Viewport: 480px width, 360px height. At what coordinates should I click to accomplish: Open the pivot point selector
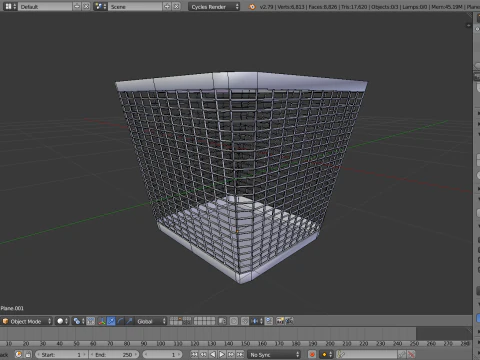[x=79, y=321]
